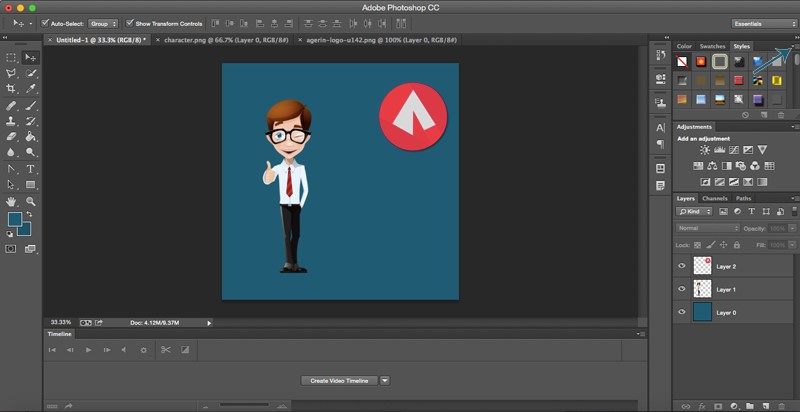The image size is (800, 412).
Task: Open the Essentials workspace dropdown
Action: coord(763,23)
